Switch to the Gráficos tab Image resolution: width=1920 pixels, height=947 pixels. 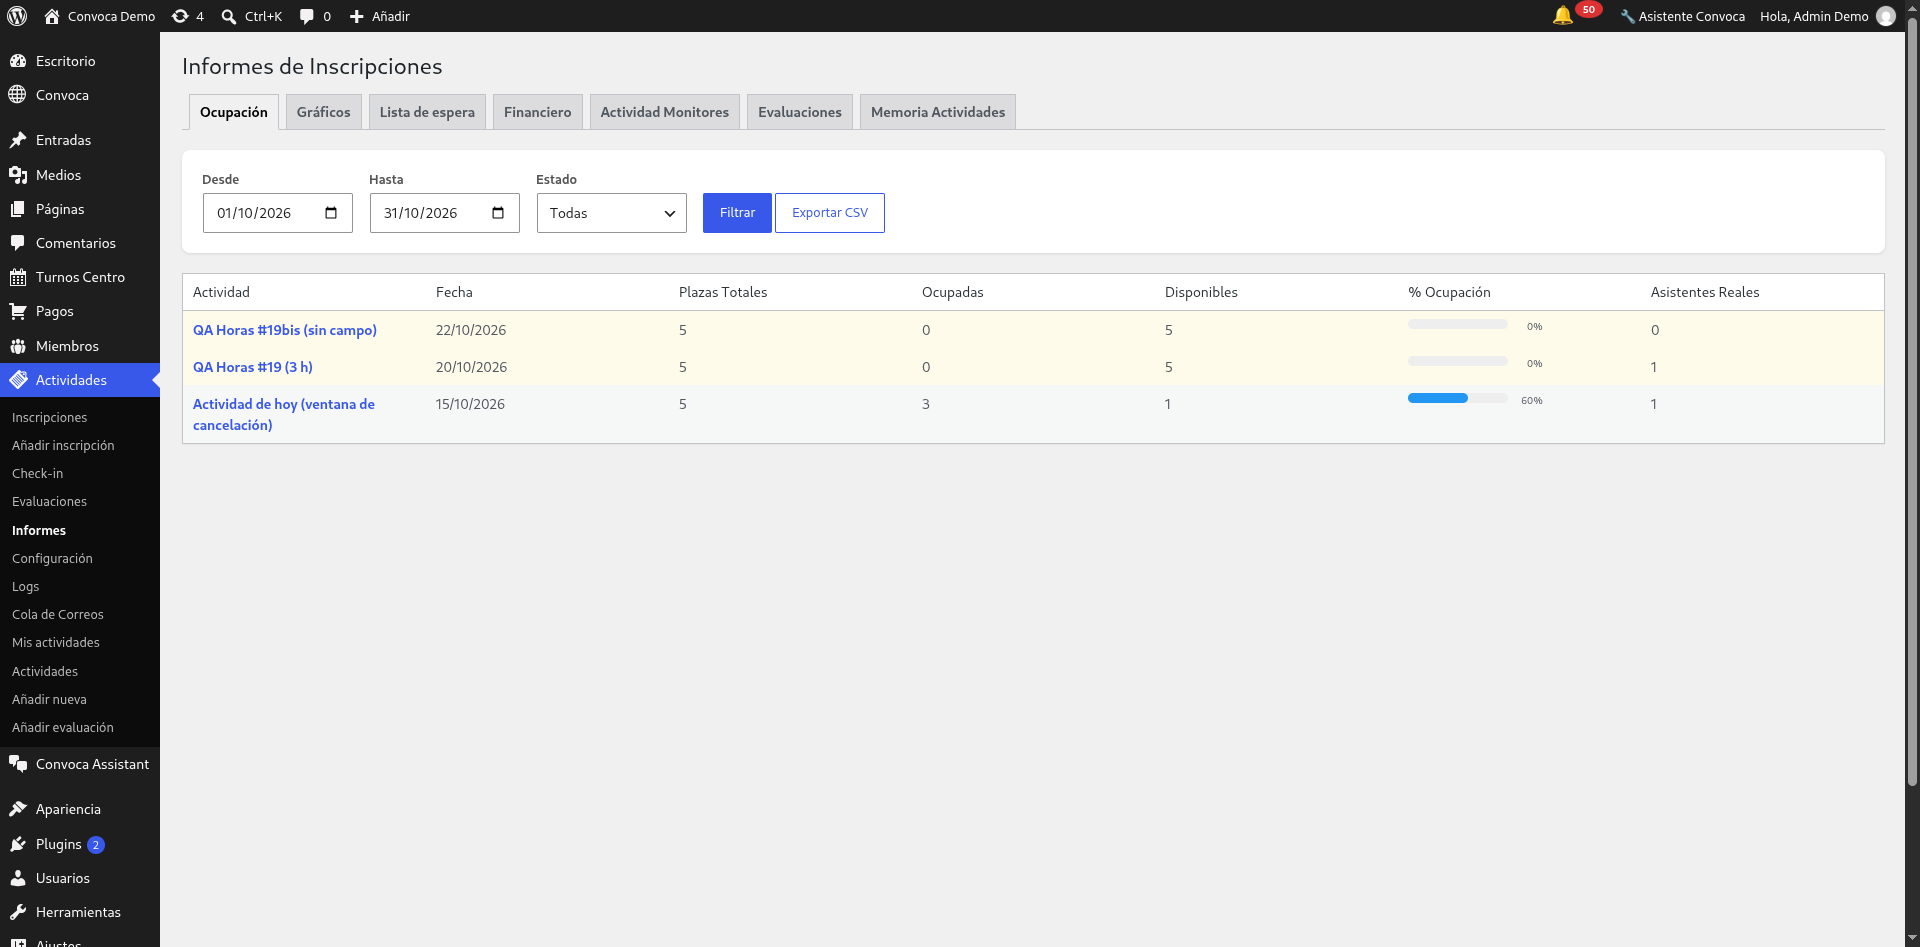[324, 112]
